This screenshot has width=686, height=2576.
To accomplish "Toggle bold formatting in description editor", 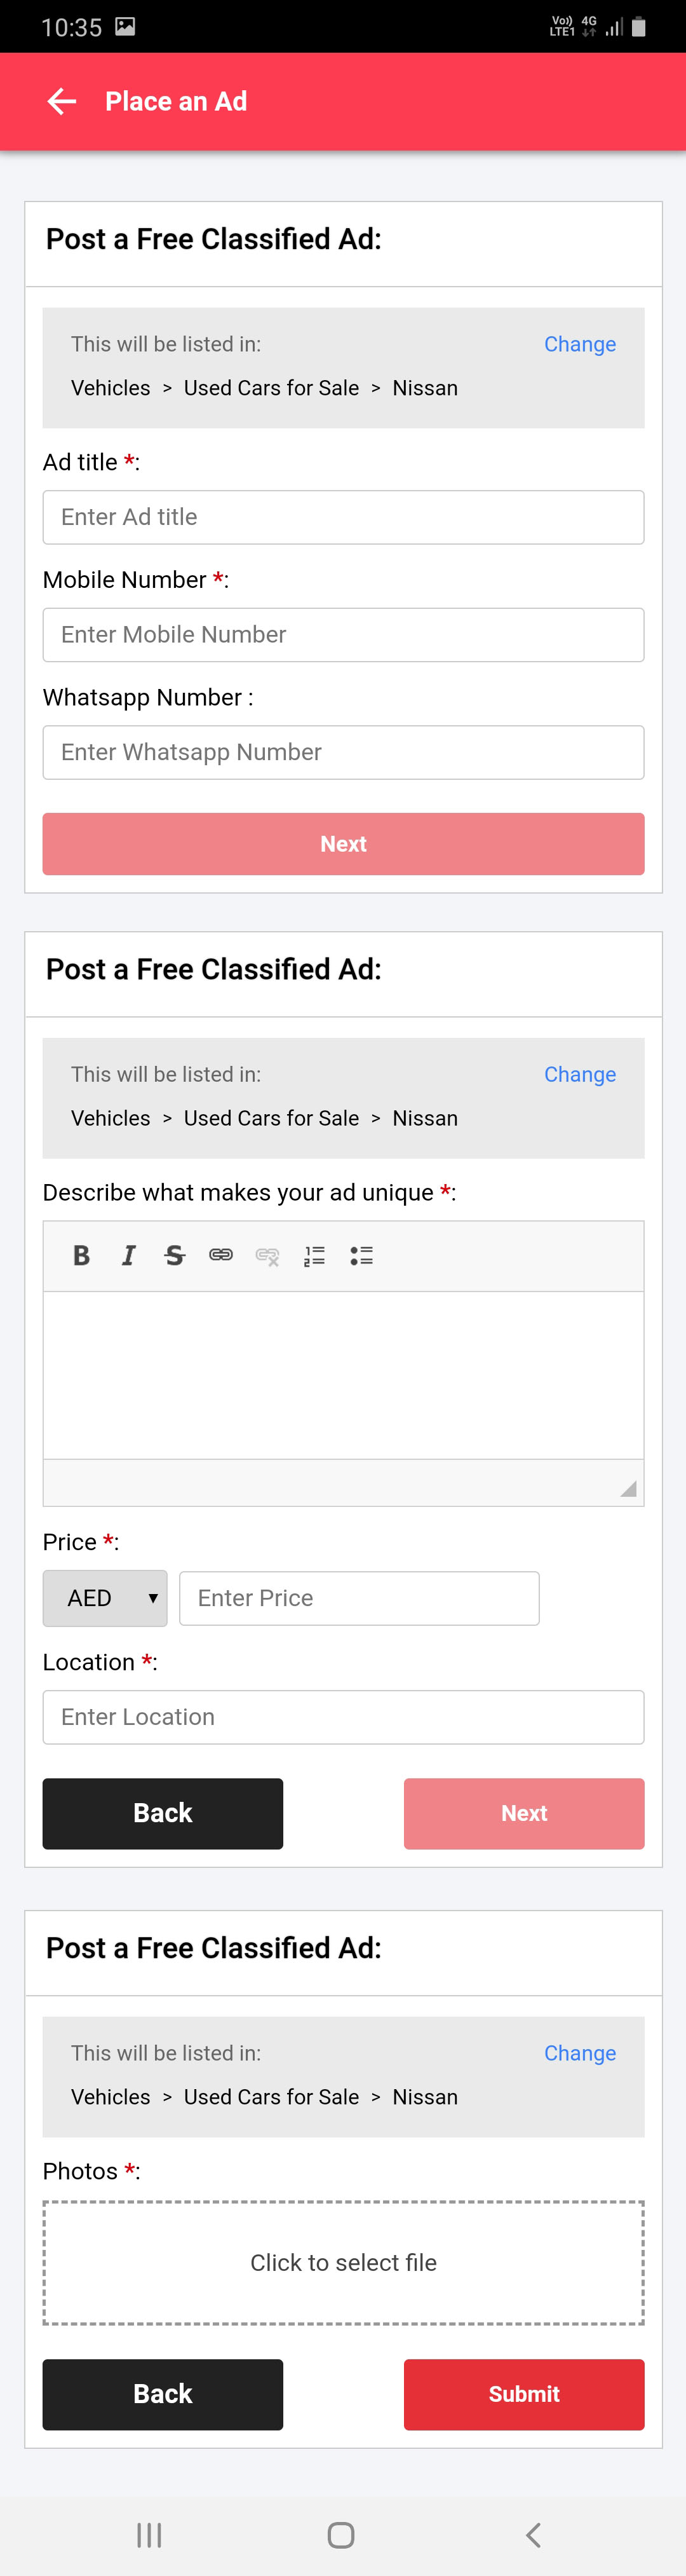I will [82, 1255].
